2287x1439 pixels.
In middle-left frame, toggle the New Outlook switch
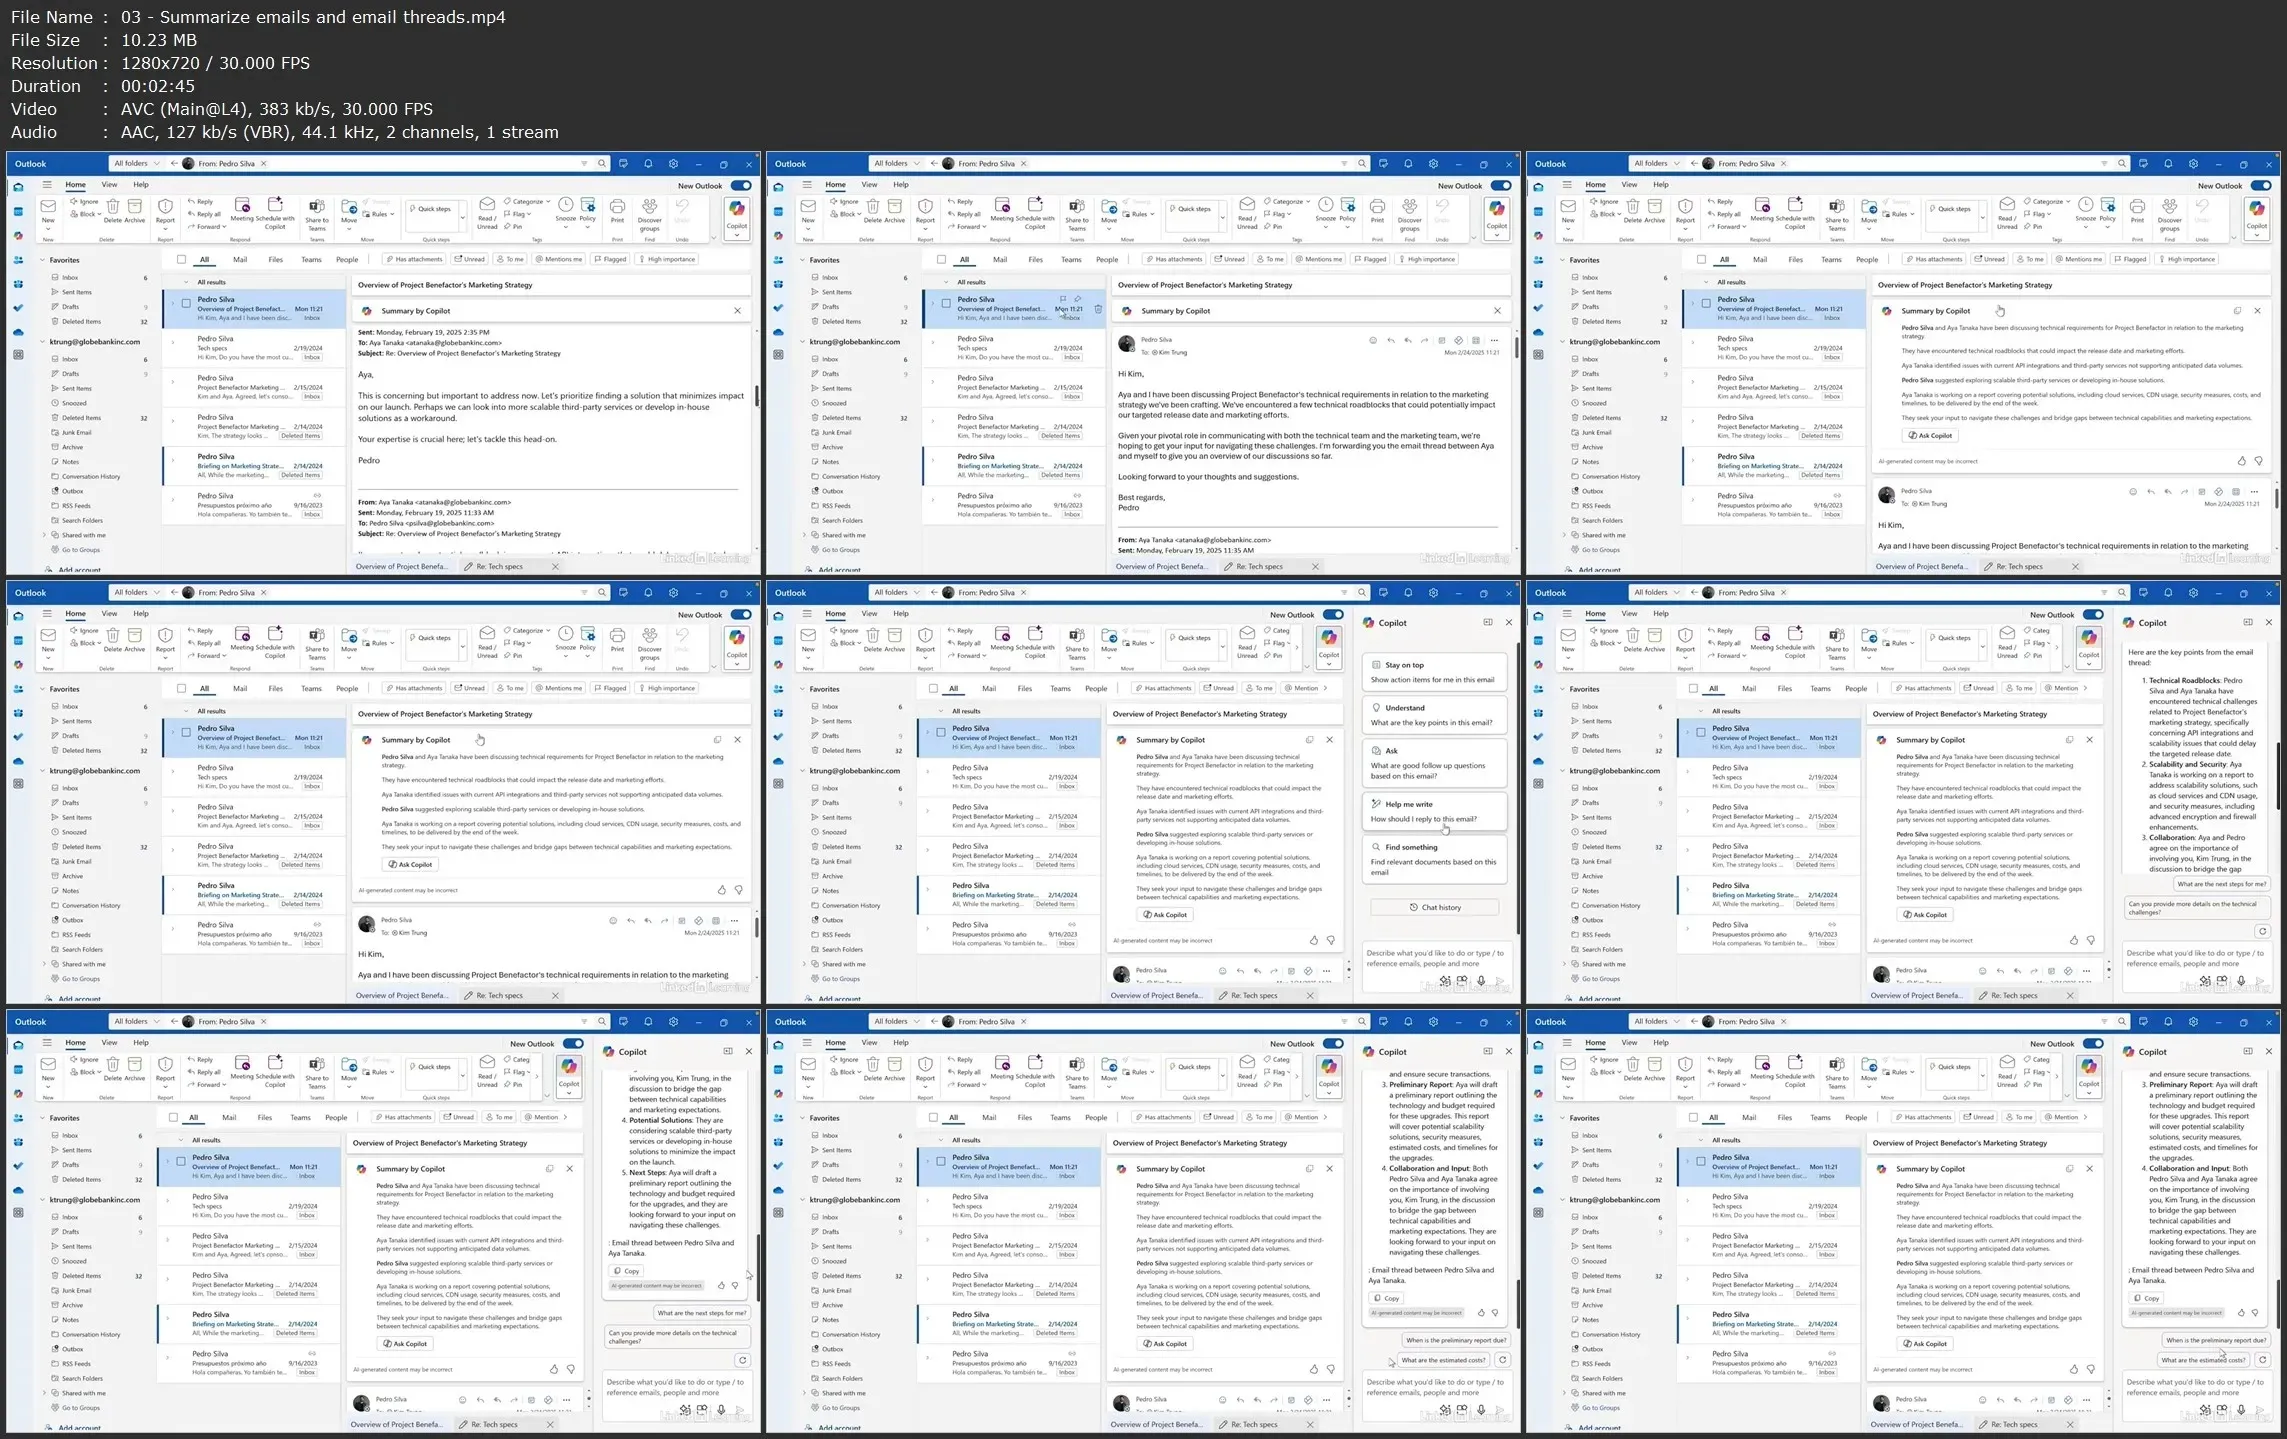(741, 615)
